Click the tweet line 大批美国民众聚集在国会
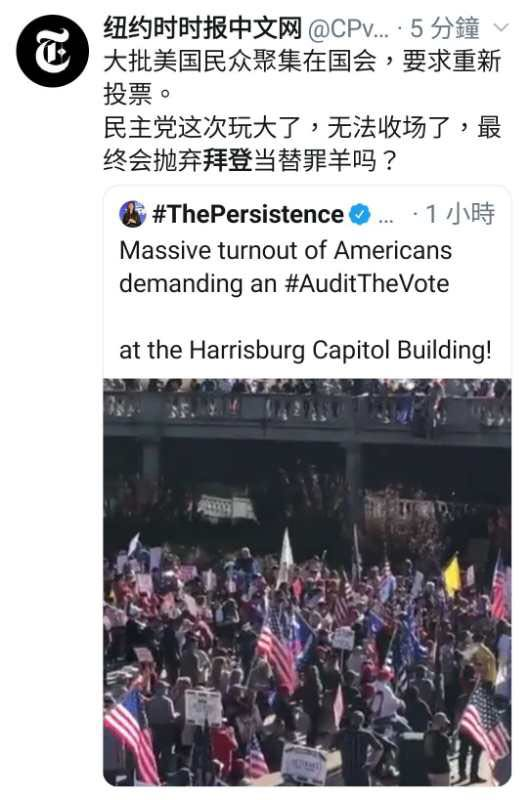 [240, 61]
